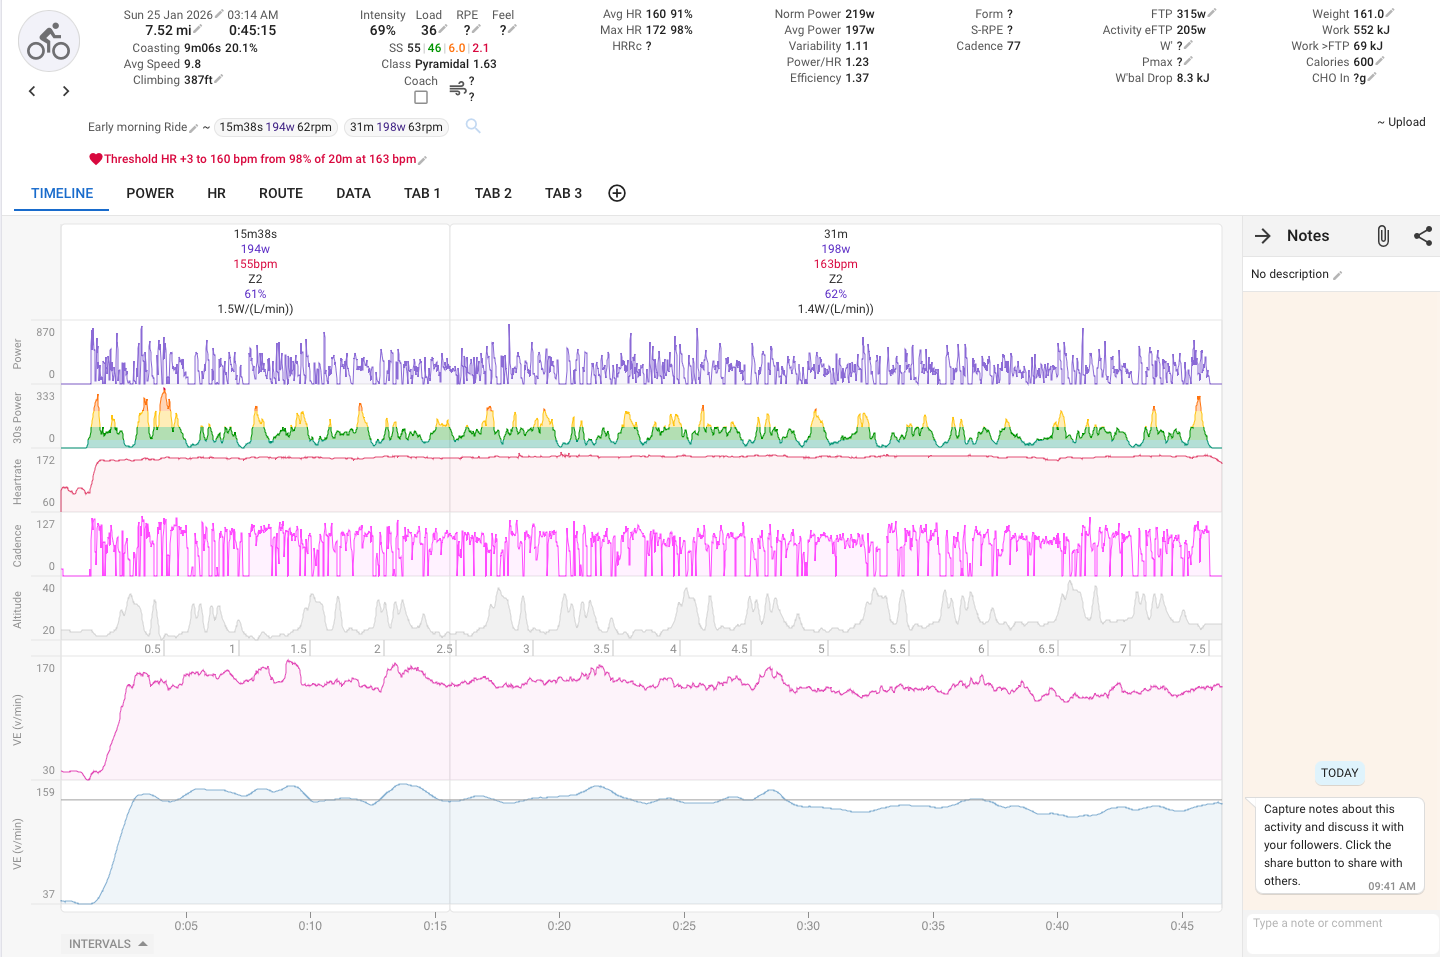Open the ROUTE tab

tap(281, 193)
